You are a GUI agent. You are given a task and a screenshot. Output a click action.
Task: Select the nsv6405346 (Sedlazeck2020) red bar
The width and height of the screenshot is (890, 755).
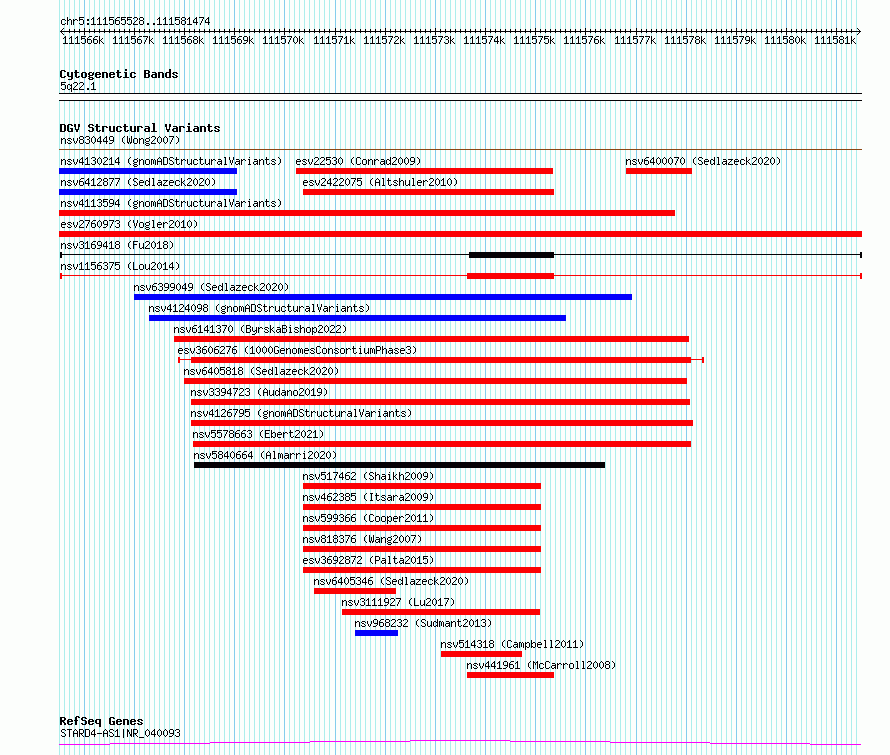[x=355, y=591]
